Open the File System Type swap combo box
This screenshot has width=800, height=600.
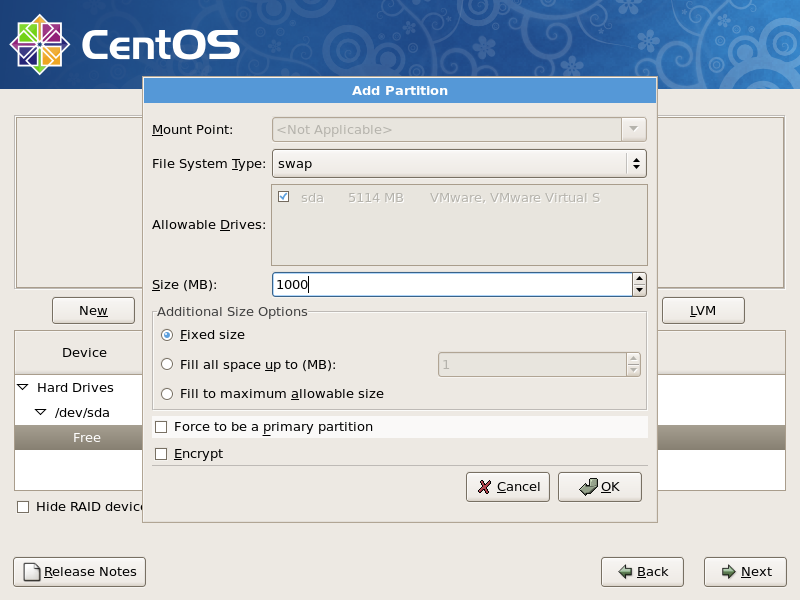click(459, 164)
